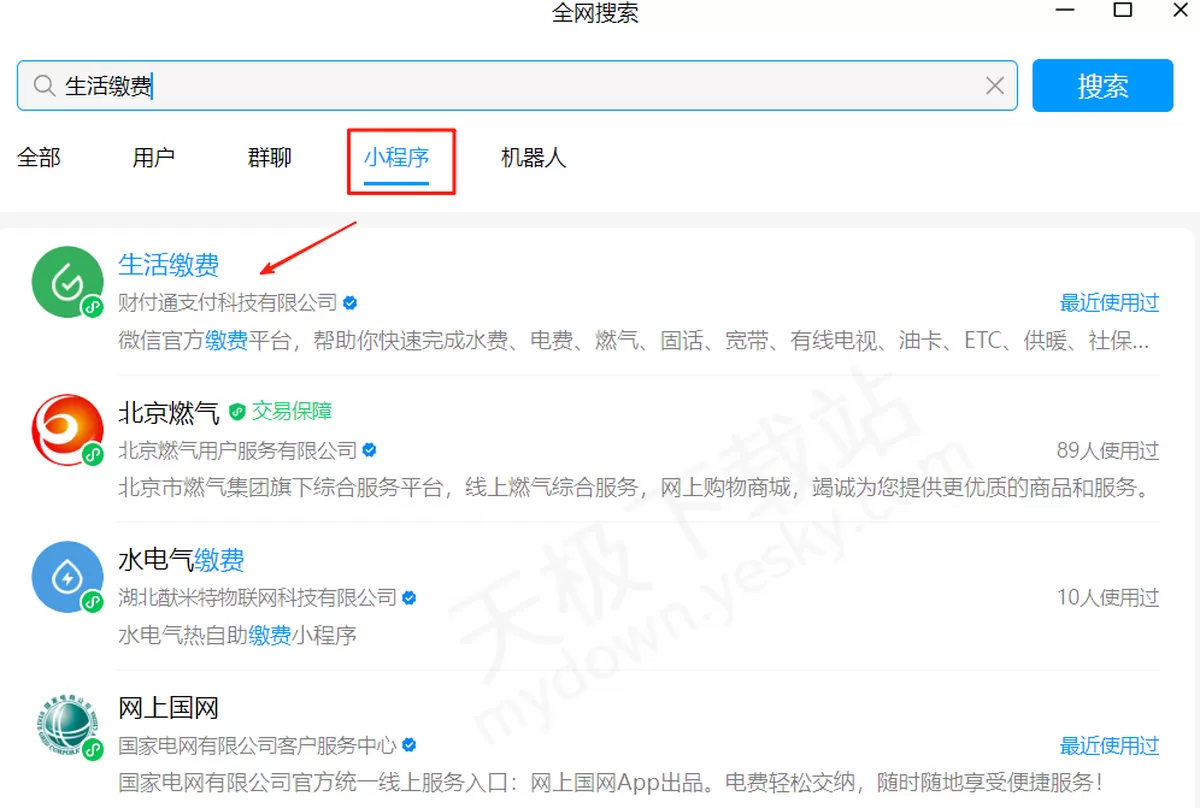Open 北京燃气 red logo icon
Viewport: 1200px width, 808px height.
[68, 430]
